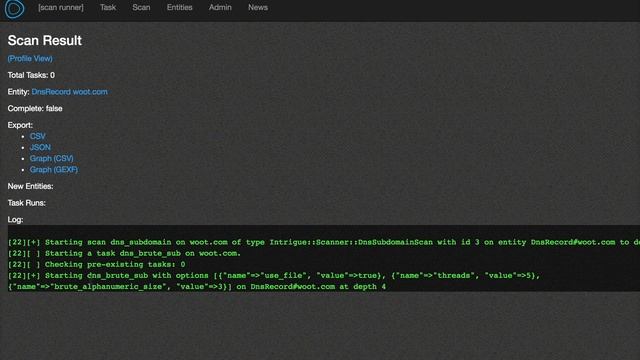Click the 'Checking pre-existing tasks: 0' log line
This screenshot has height=360, width=640.
[x=97, y=264]
